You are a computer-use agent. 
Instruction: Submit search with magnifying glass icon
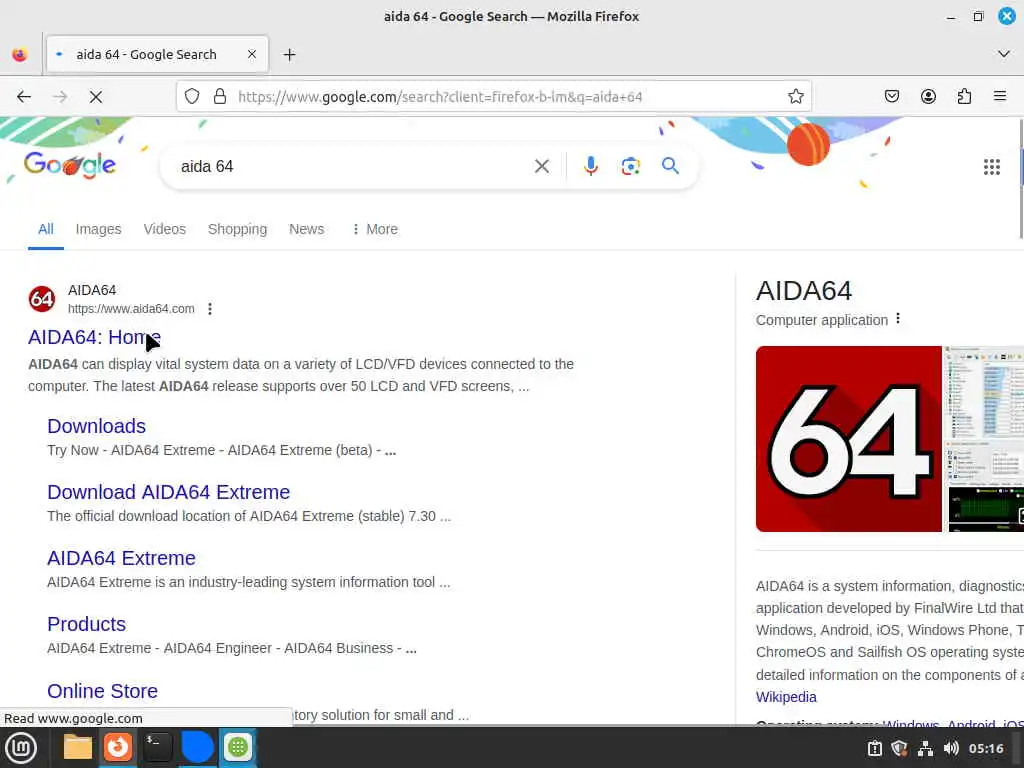670,166
